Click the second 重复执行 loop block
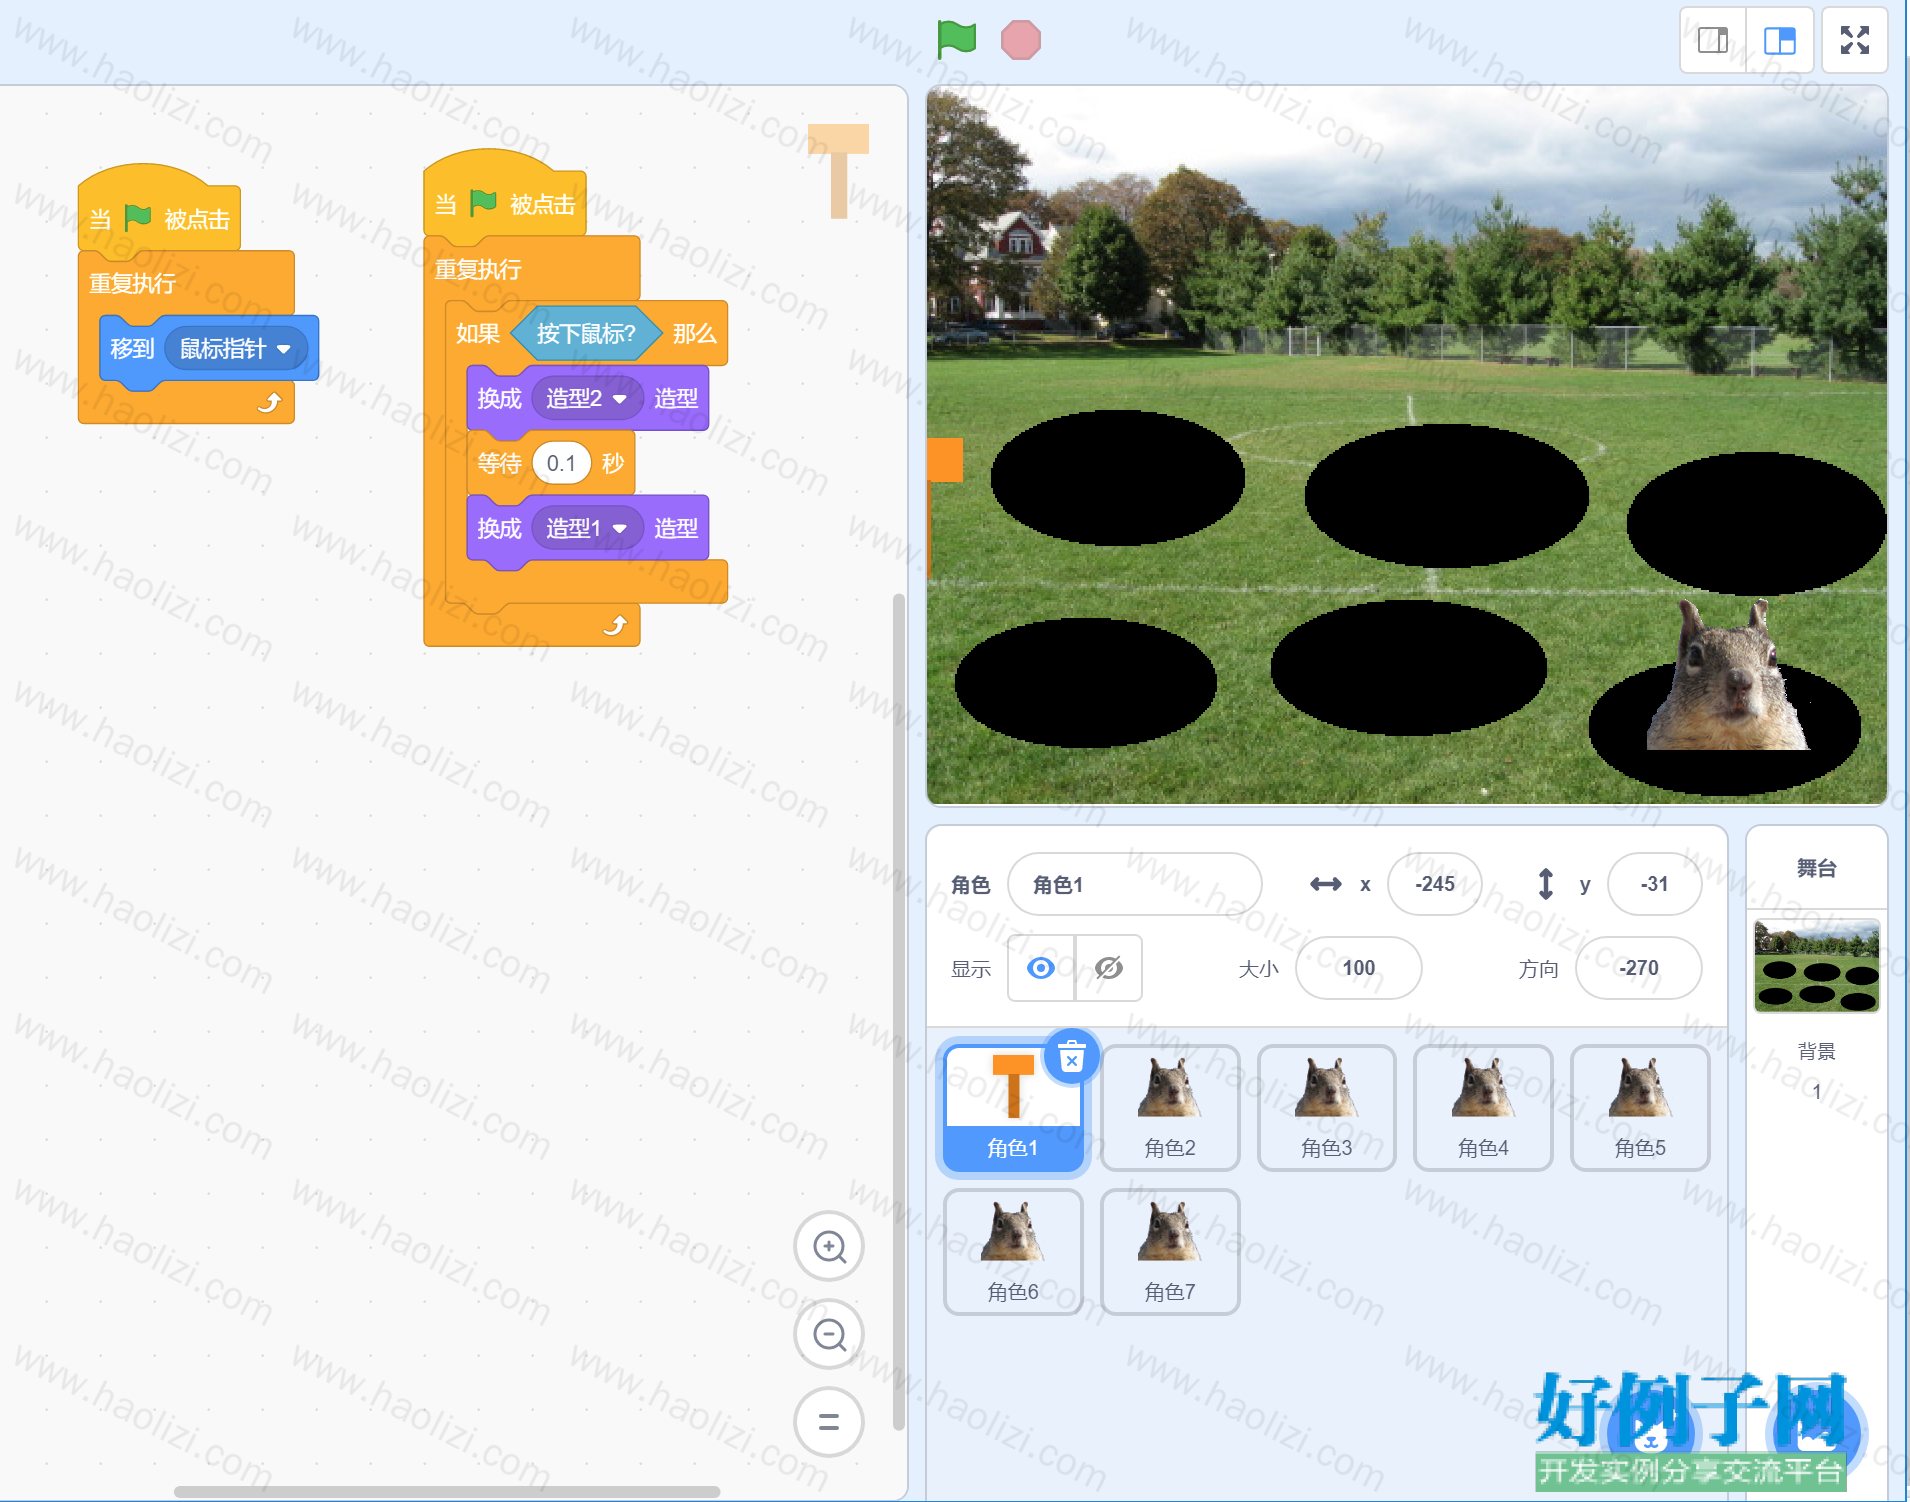The height and width of the screenshot is (1502, 1910). click(478, 268)
